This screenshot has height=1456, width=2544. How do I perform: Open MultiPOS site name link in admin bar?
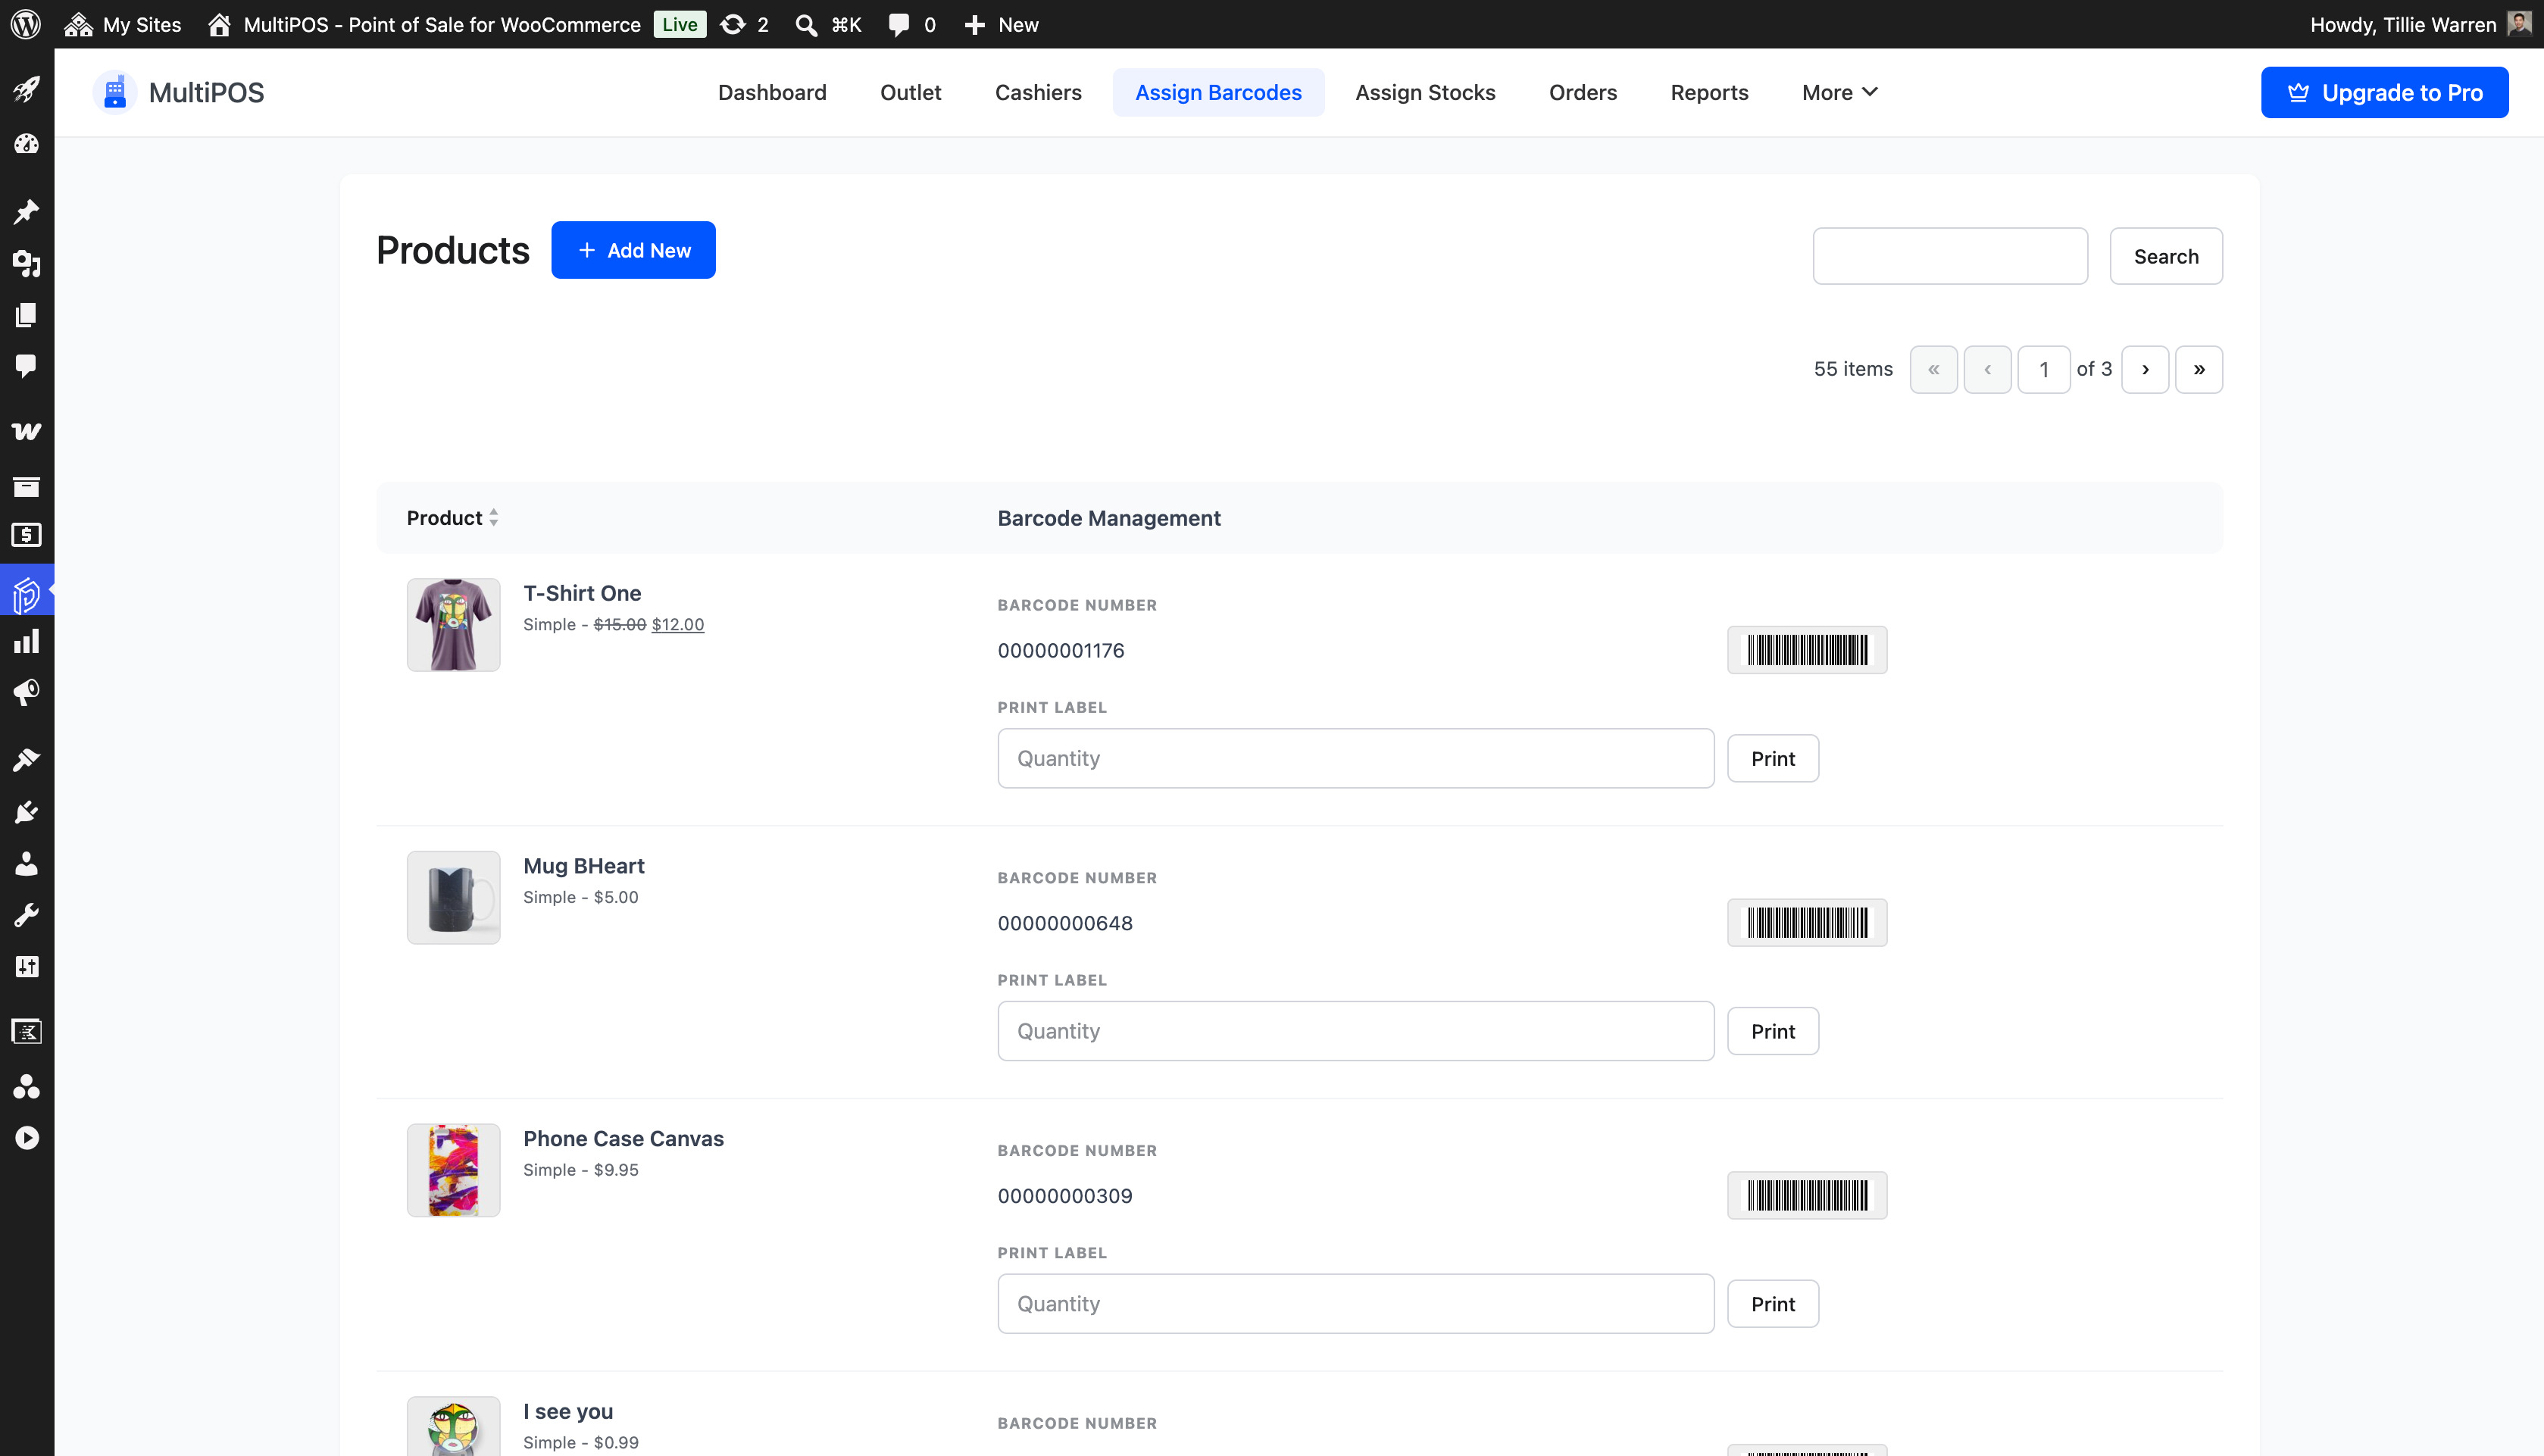[424, 24]
